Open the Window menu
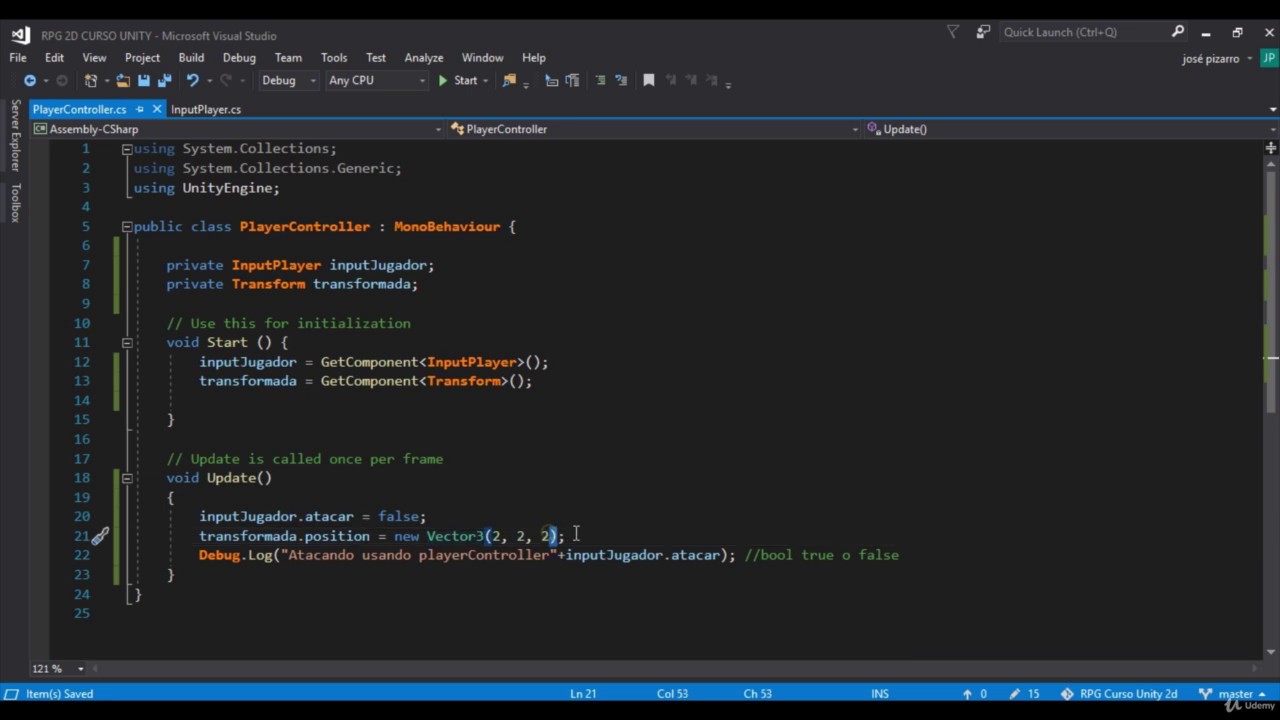The width and height of the screenshot is (1280, 720). click(482, 58)
